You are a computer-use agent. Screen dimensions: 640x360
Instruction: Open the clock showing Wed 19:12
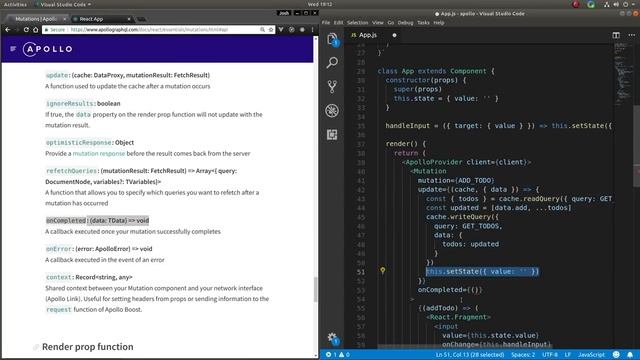click(320, 4)
